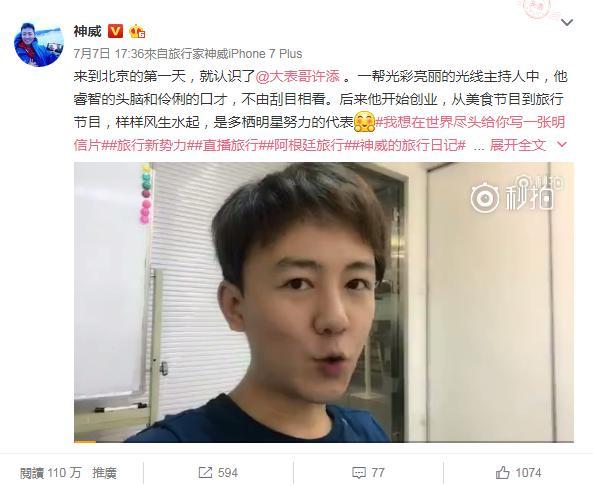593x486 pixels.
Task: Open the post options chevron menu
Action: click(567, 23)
